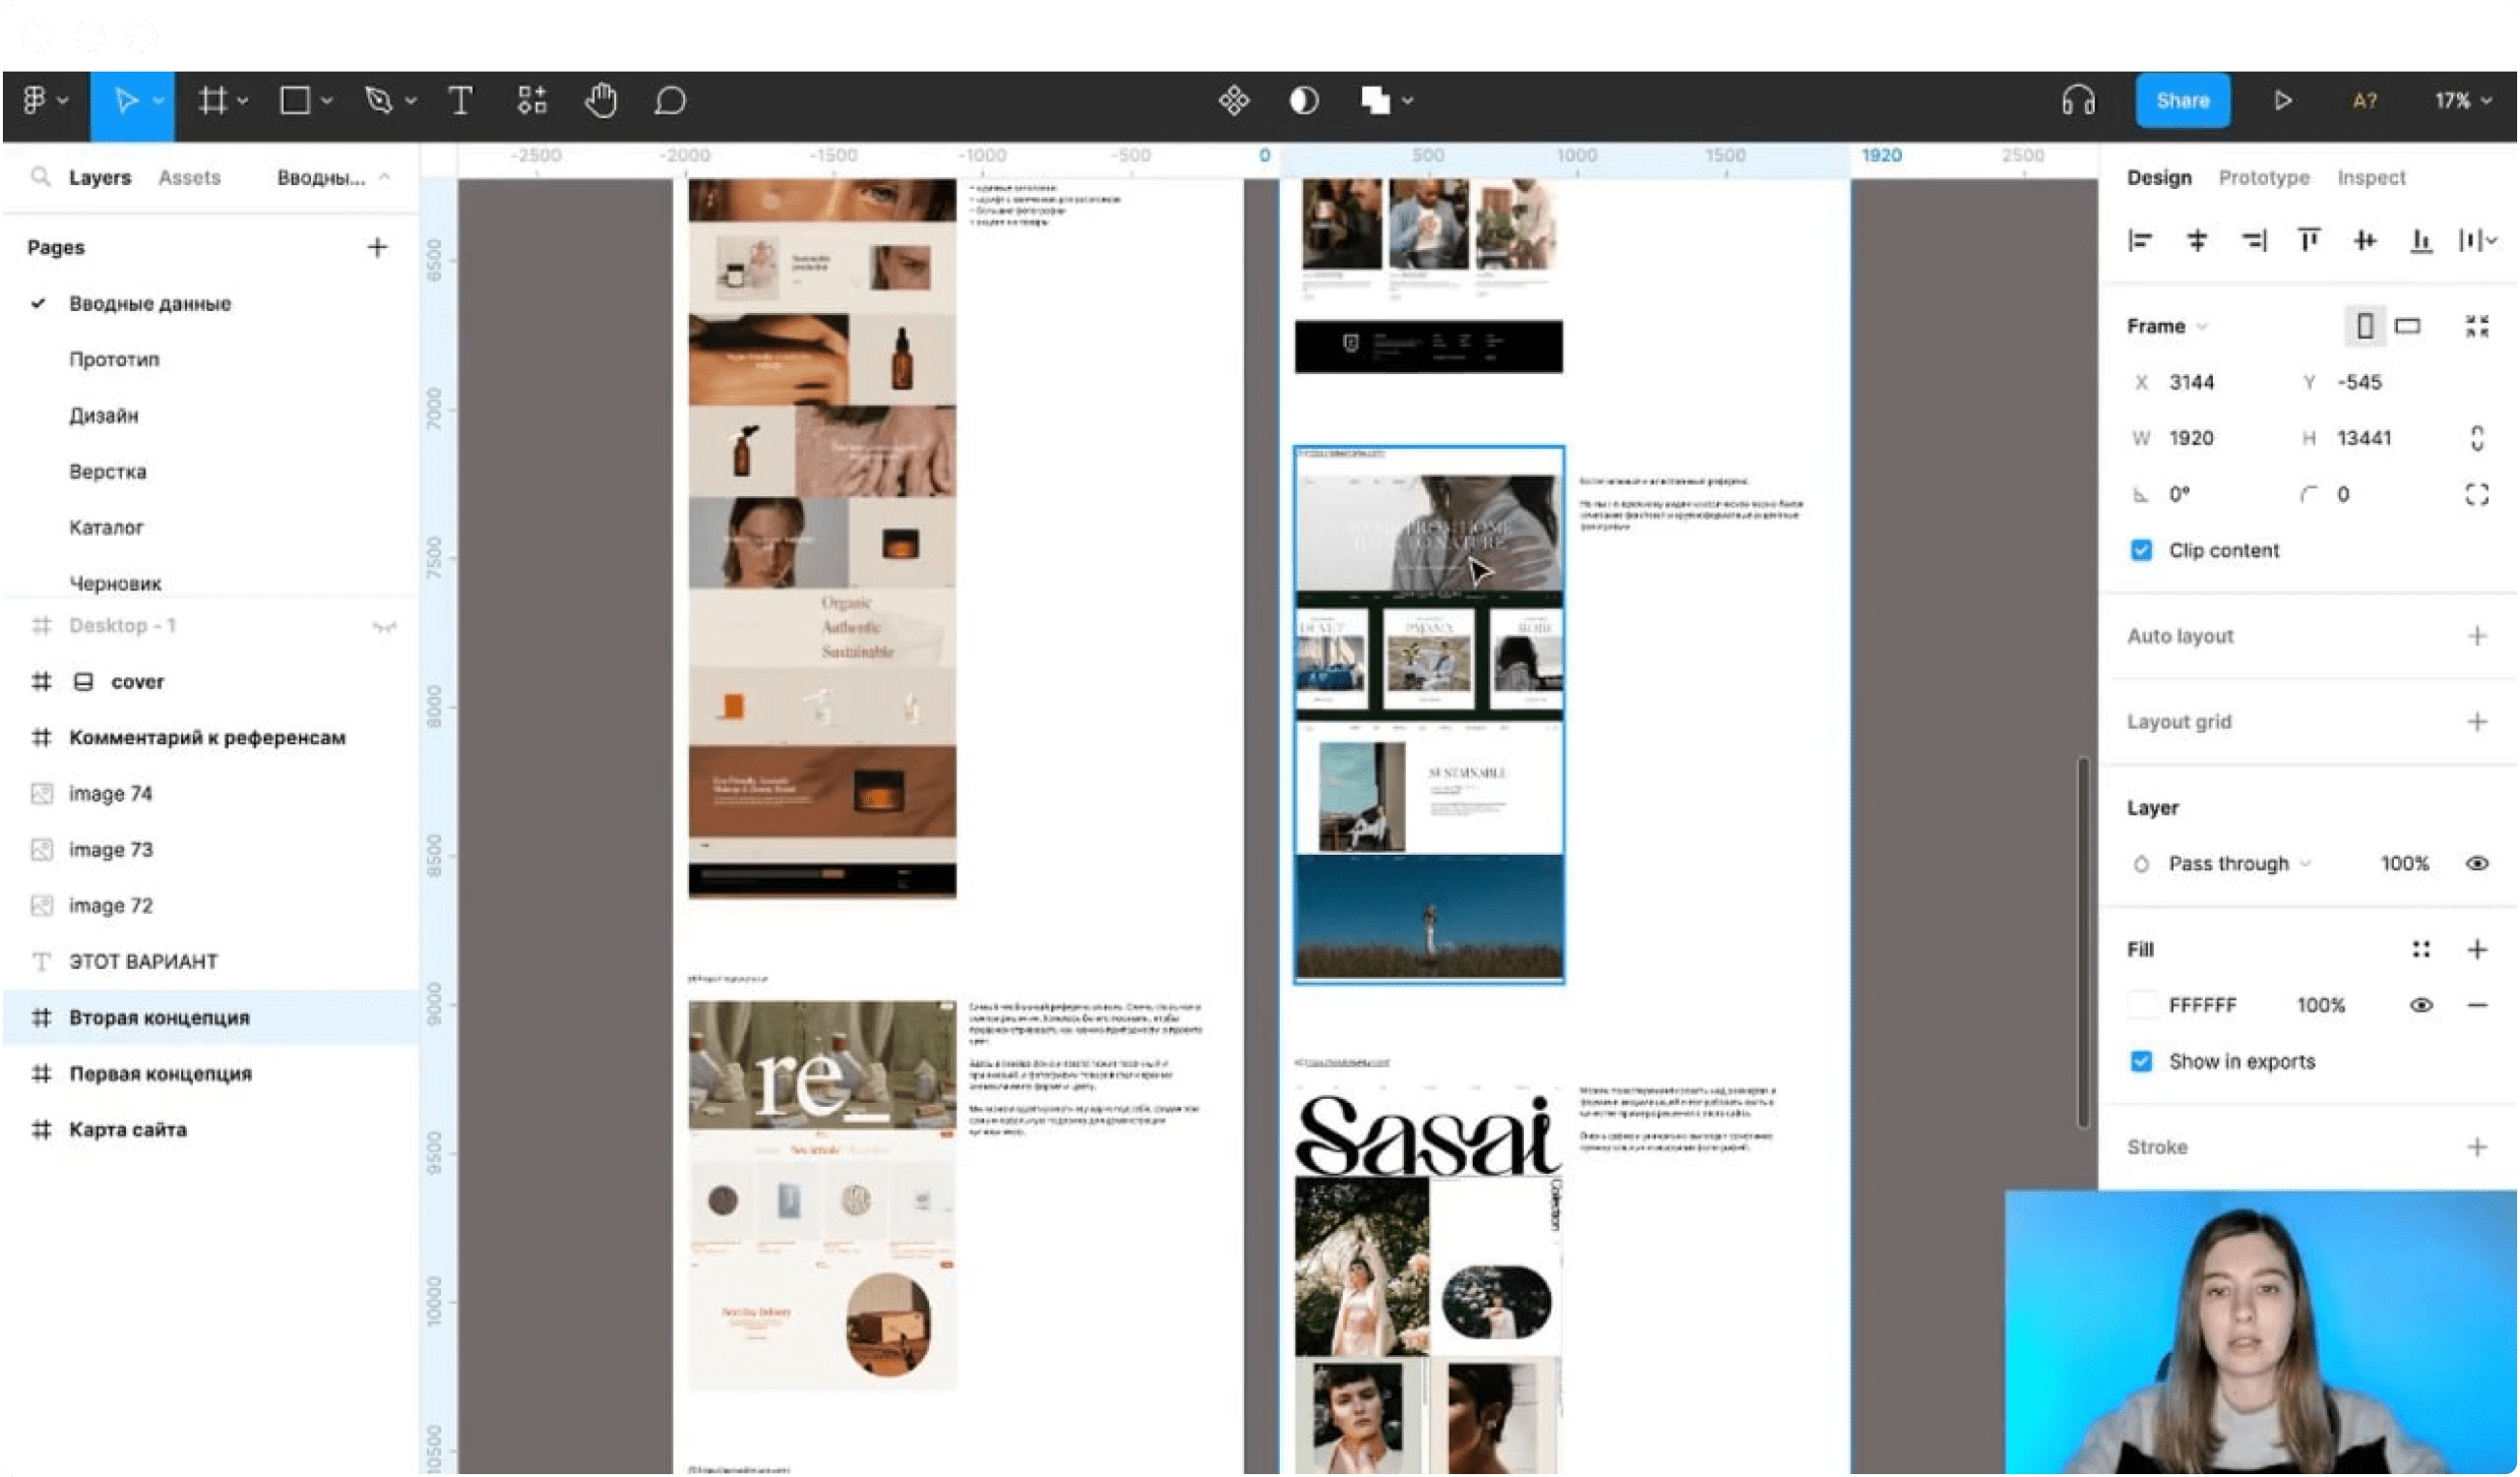Toggle the Show in exports checkbox
The height and width of the screenshot is (1477, 2520).
click(2141, 1062)
